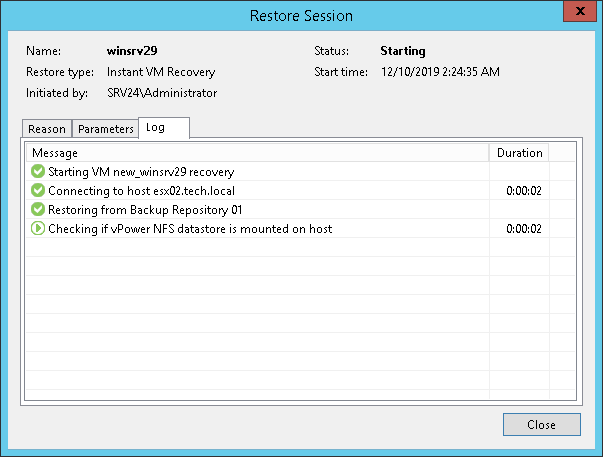Switch to the Reason tab

[47, 129]
